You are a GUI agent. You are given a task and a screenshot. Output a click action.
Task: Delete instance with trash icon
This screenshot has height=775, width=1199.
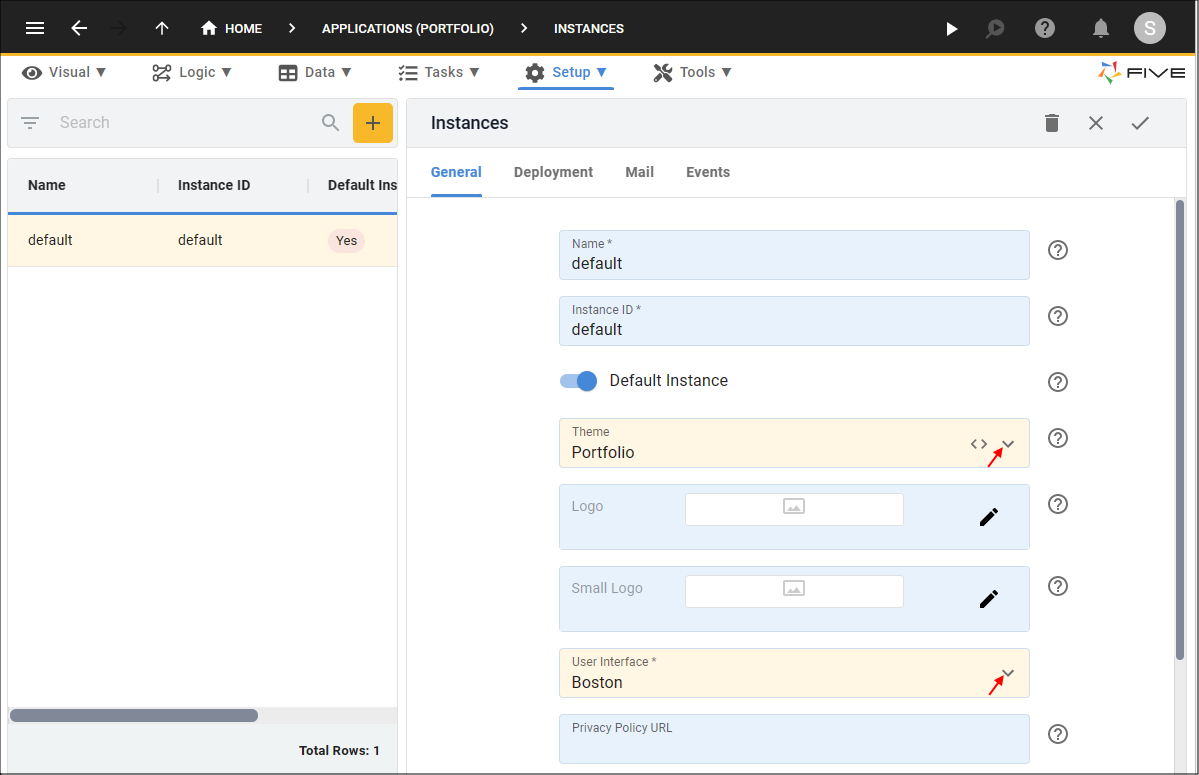tap(1052, 123)
